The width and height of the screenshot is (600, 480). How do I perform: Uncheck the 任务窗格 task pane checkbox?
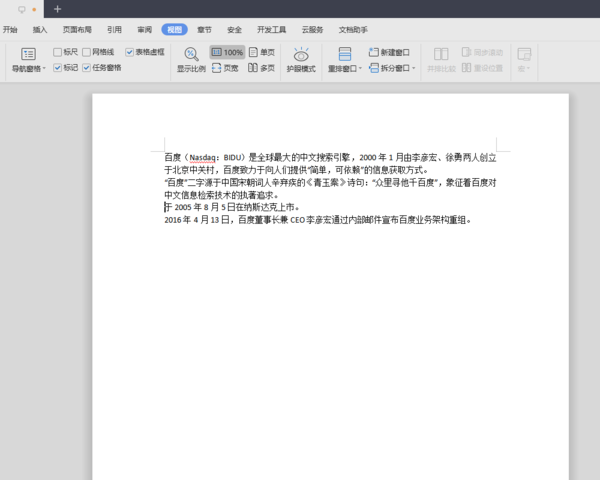(86, 68)
